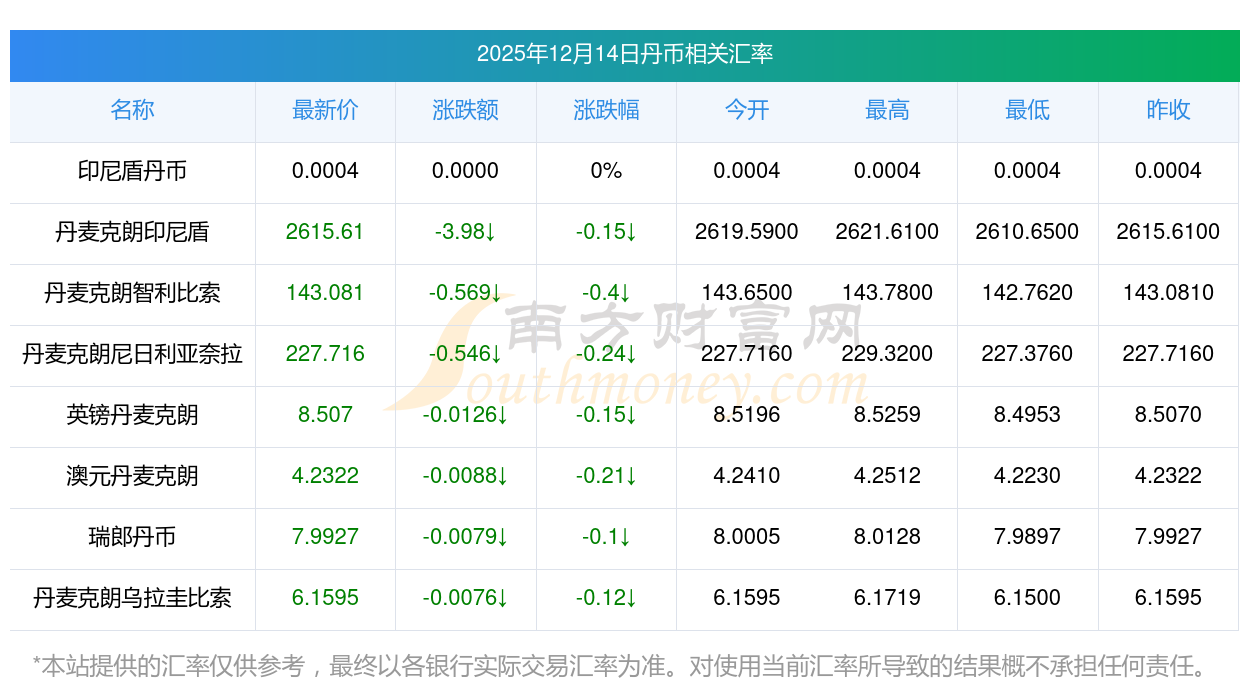The width and height of the screenshot is (1250, 697).
Task: Open the 丹麦克朗印尼盾 currency pair
Action: pyautogui.click(x=132, y=232)
